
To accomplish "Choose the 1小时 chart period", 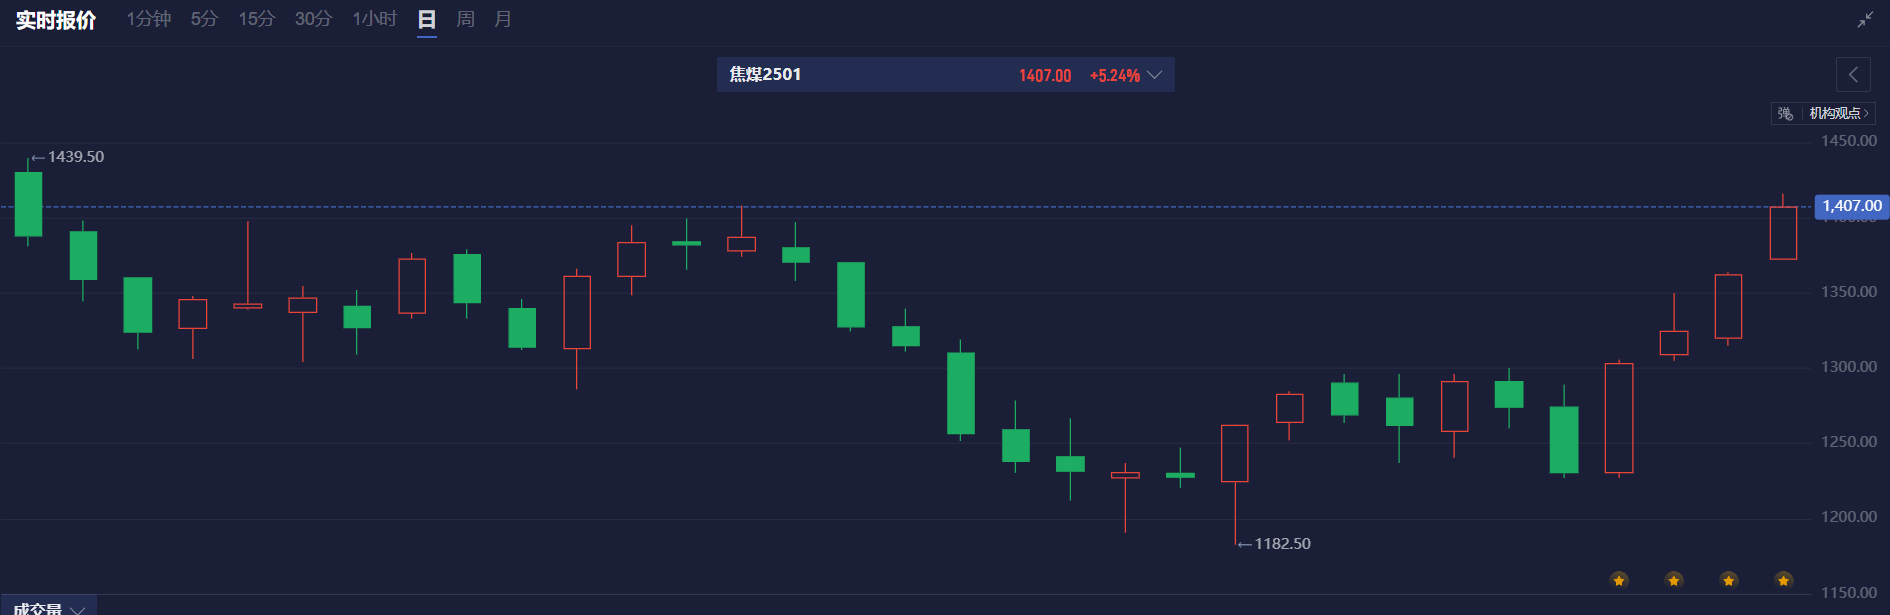I will pos(374,19).
